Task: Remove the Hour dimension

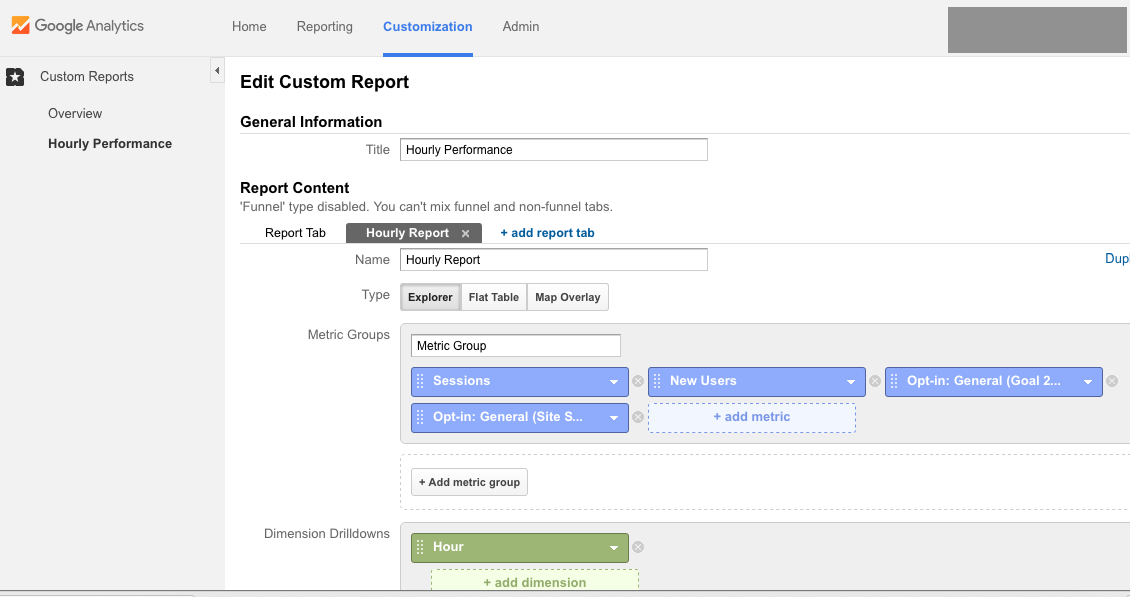Action: (637, 547)
